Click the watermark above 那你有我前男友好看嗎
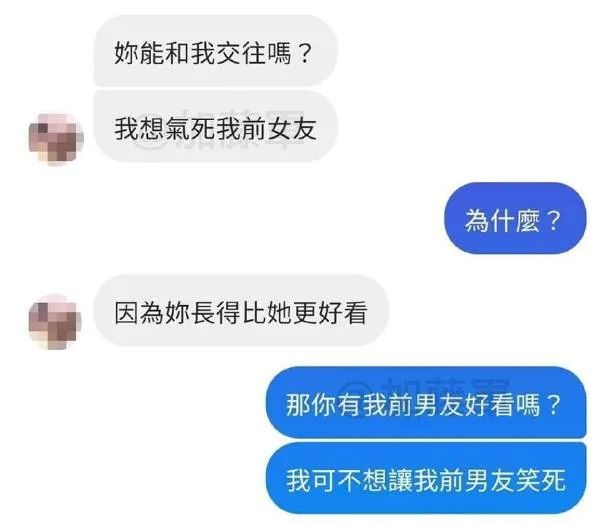This screenshot has width=600, height=524. coord(427,386)
